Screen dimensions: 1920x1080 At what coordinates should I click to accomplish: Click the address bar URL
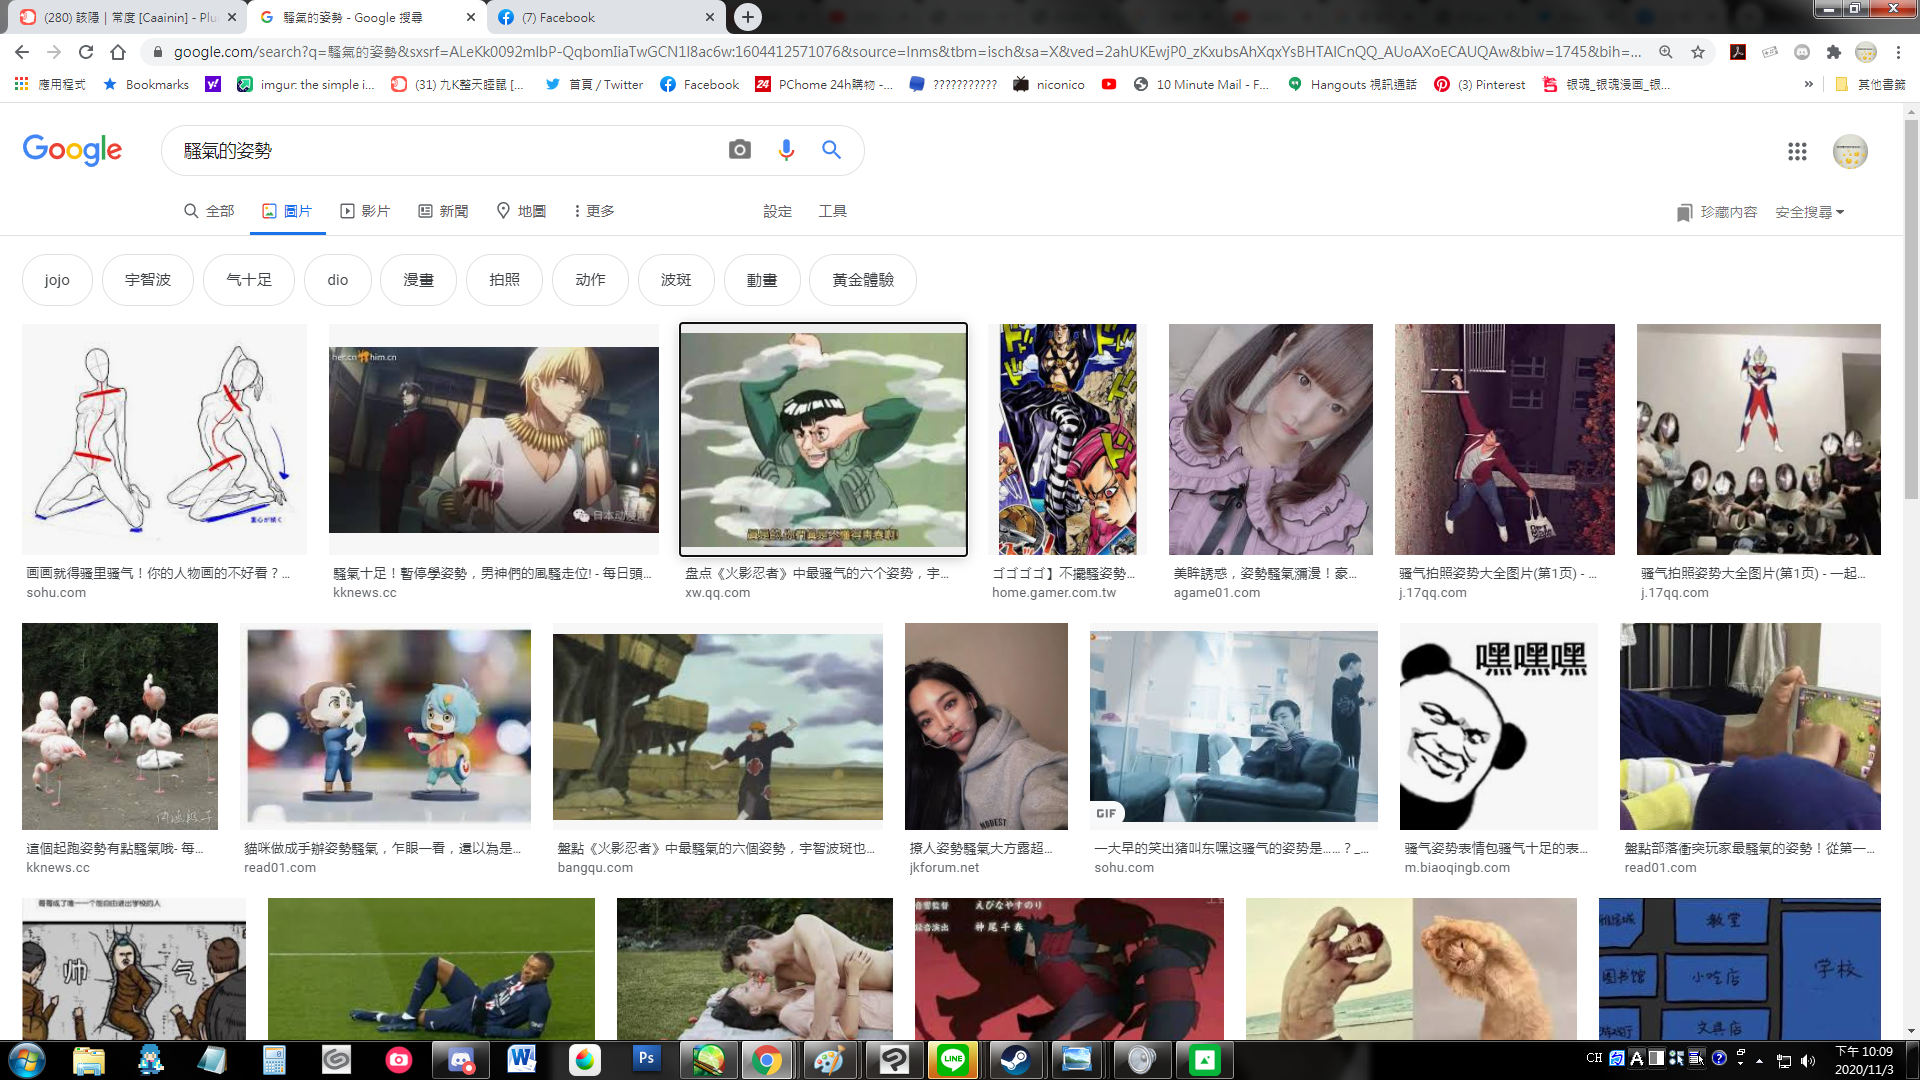pyautogui.click(x=905, y=52)
